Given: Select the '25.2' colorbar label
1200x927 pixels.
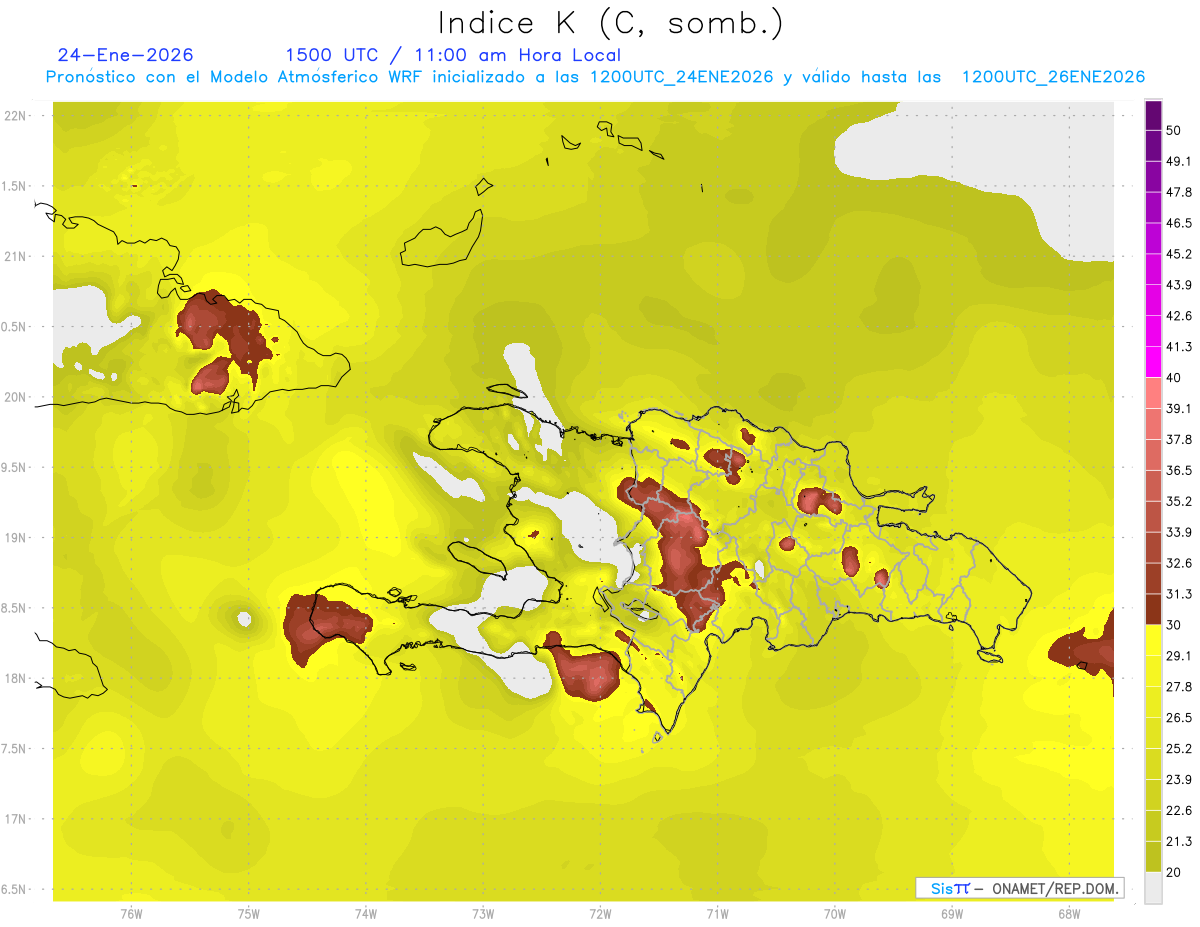Looking at the screenshot, I should 1179,748.
